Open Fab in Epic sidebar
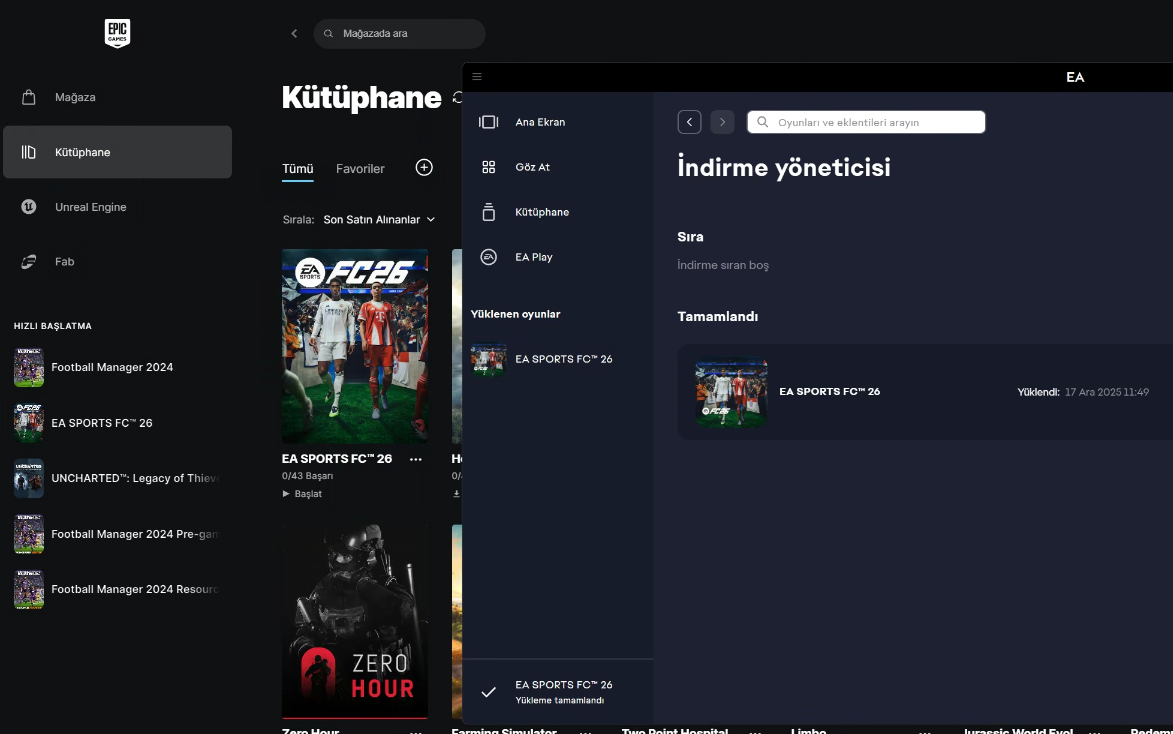 [x=117, y=261]
